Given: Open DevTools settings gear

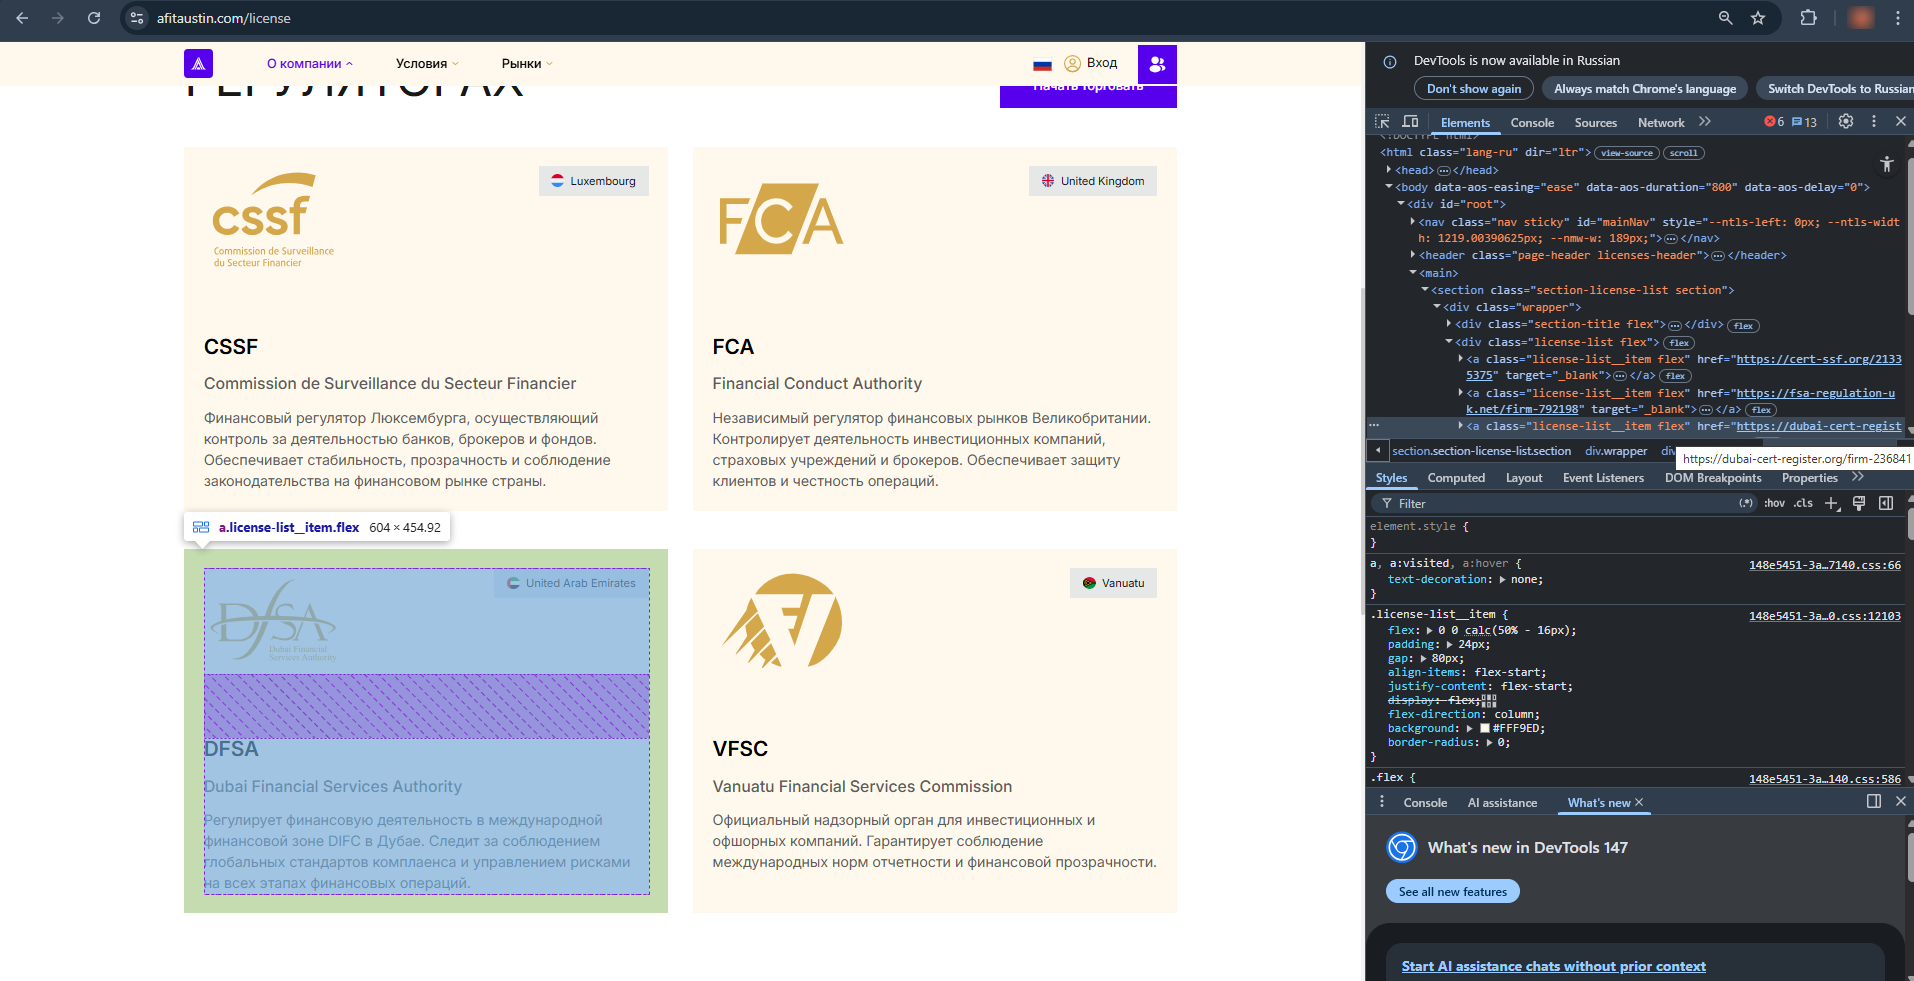Looking at the screenshot, I should point(1846,121).
